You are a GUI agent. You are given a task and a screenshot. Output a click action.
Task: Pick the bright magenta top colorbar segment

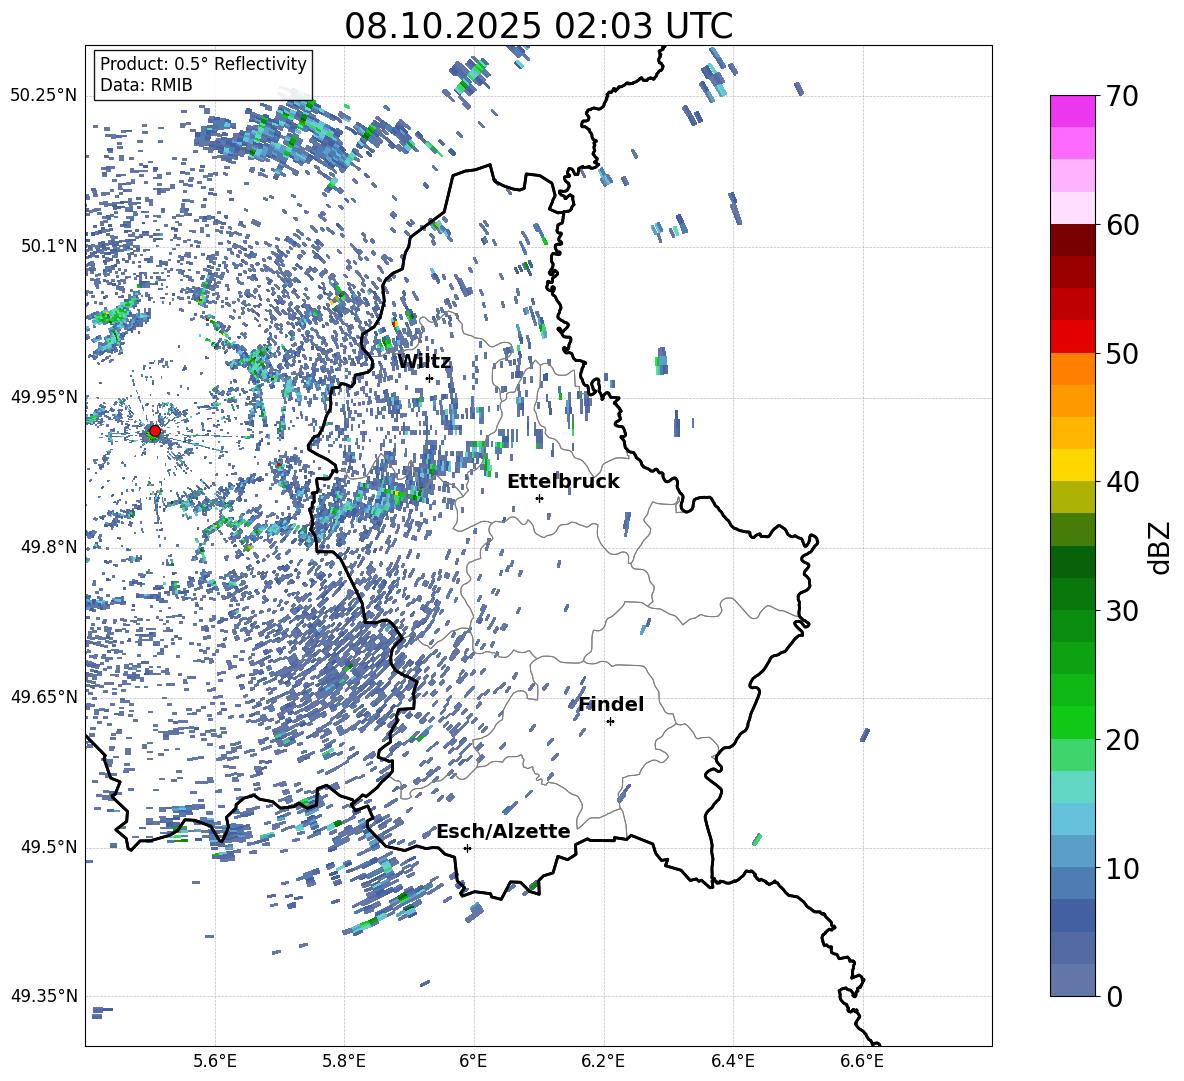1072,111
